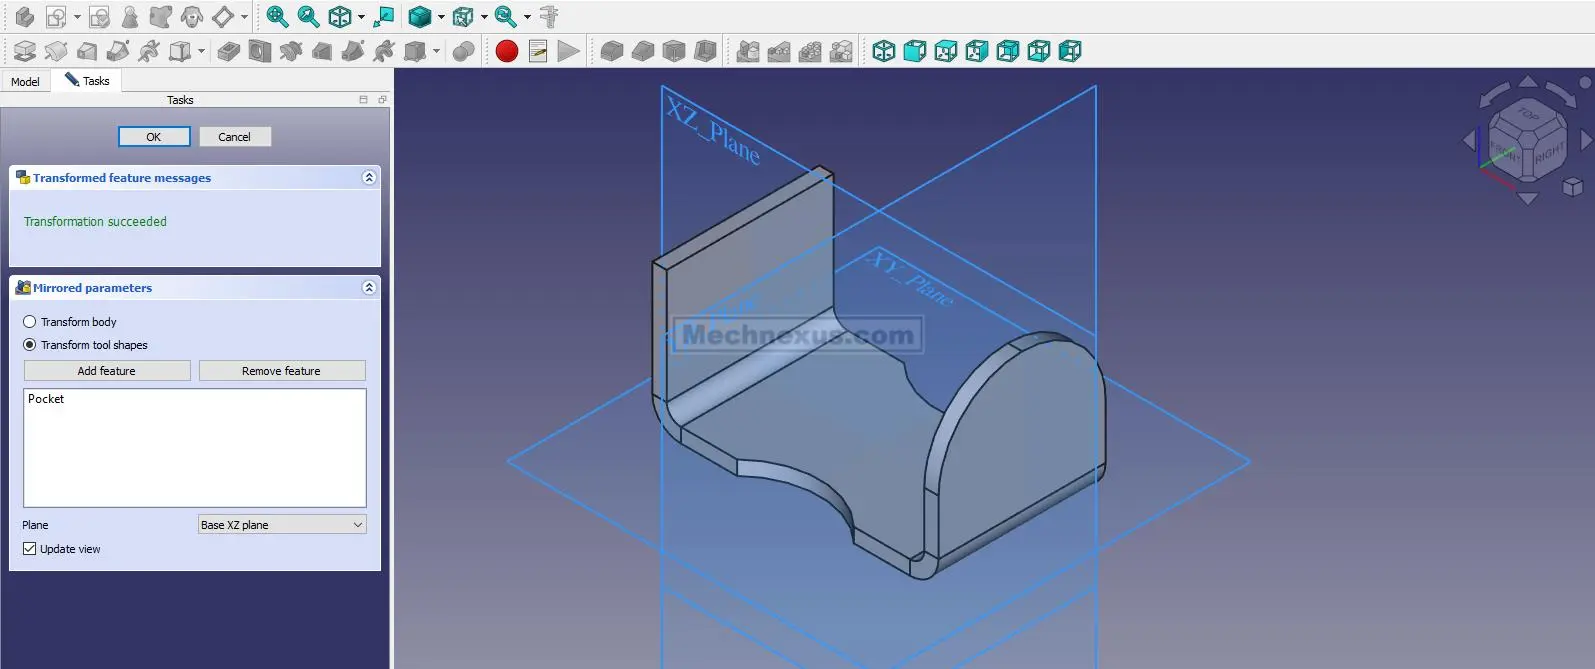Screen dimensions: 1595x669
Task: Open the zoom refresh dropdown arrow
Action: [x=527, y=17]
